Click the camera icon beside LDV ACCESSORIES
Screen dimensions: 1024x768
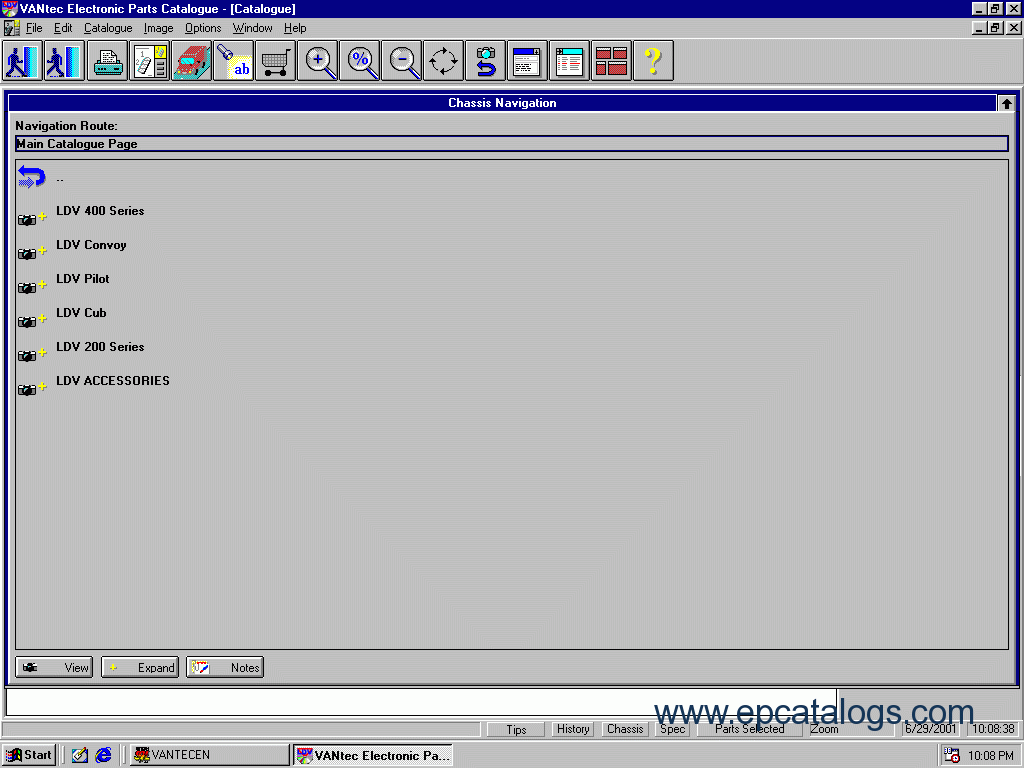pos(27,390)
